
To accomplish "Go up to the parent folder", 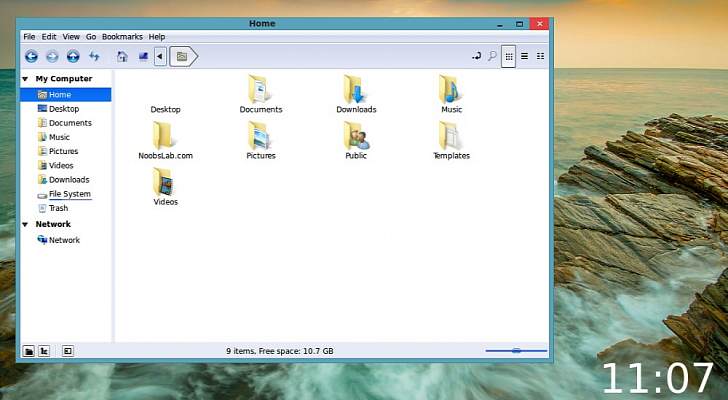I will coord(73,57).
